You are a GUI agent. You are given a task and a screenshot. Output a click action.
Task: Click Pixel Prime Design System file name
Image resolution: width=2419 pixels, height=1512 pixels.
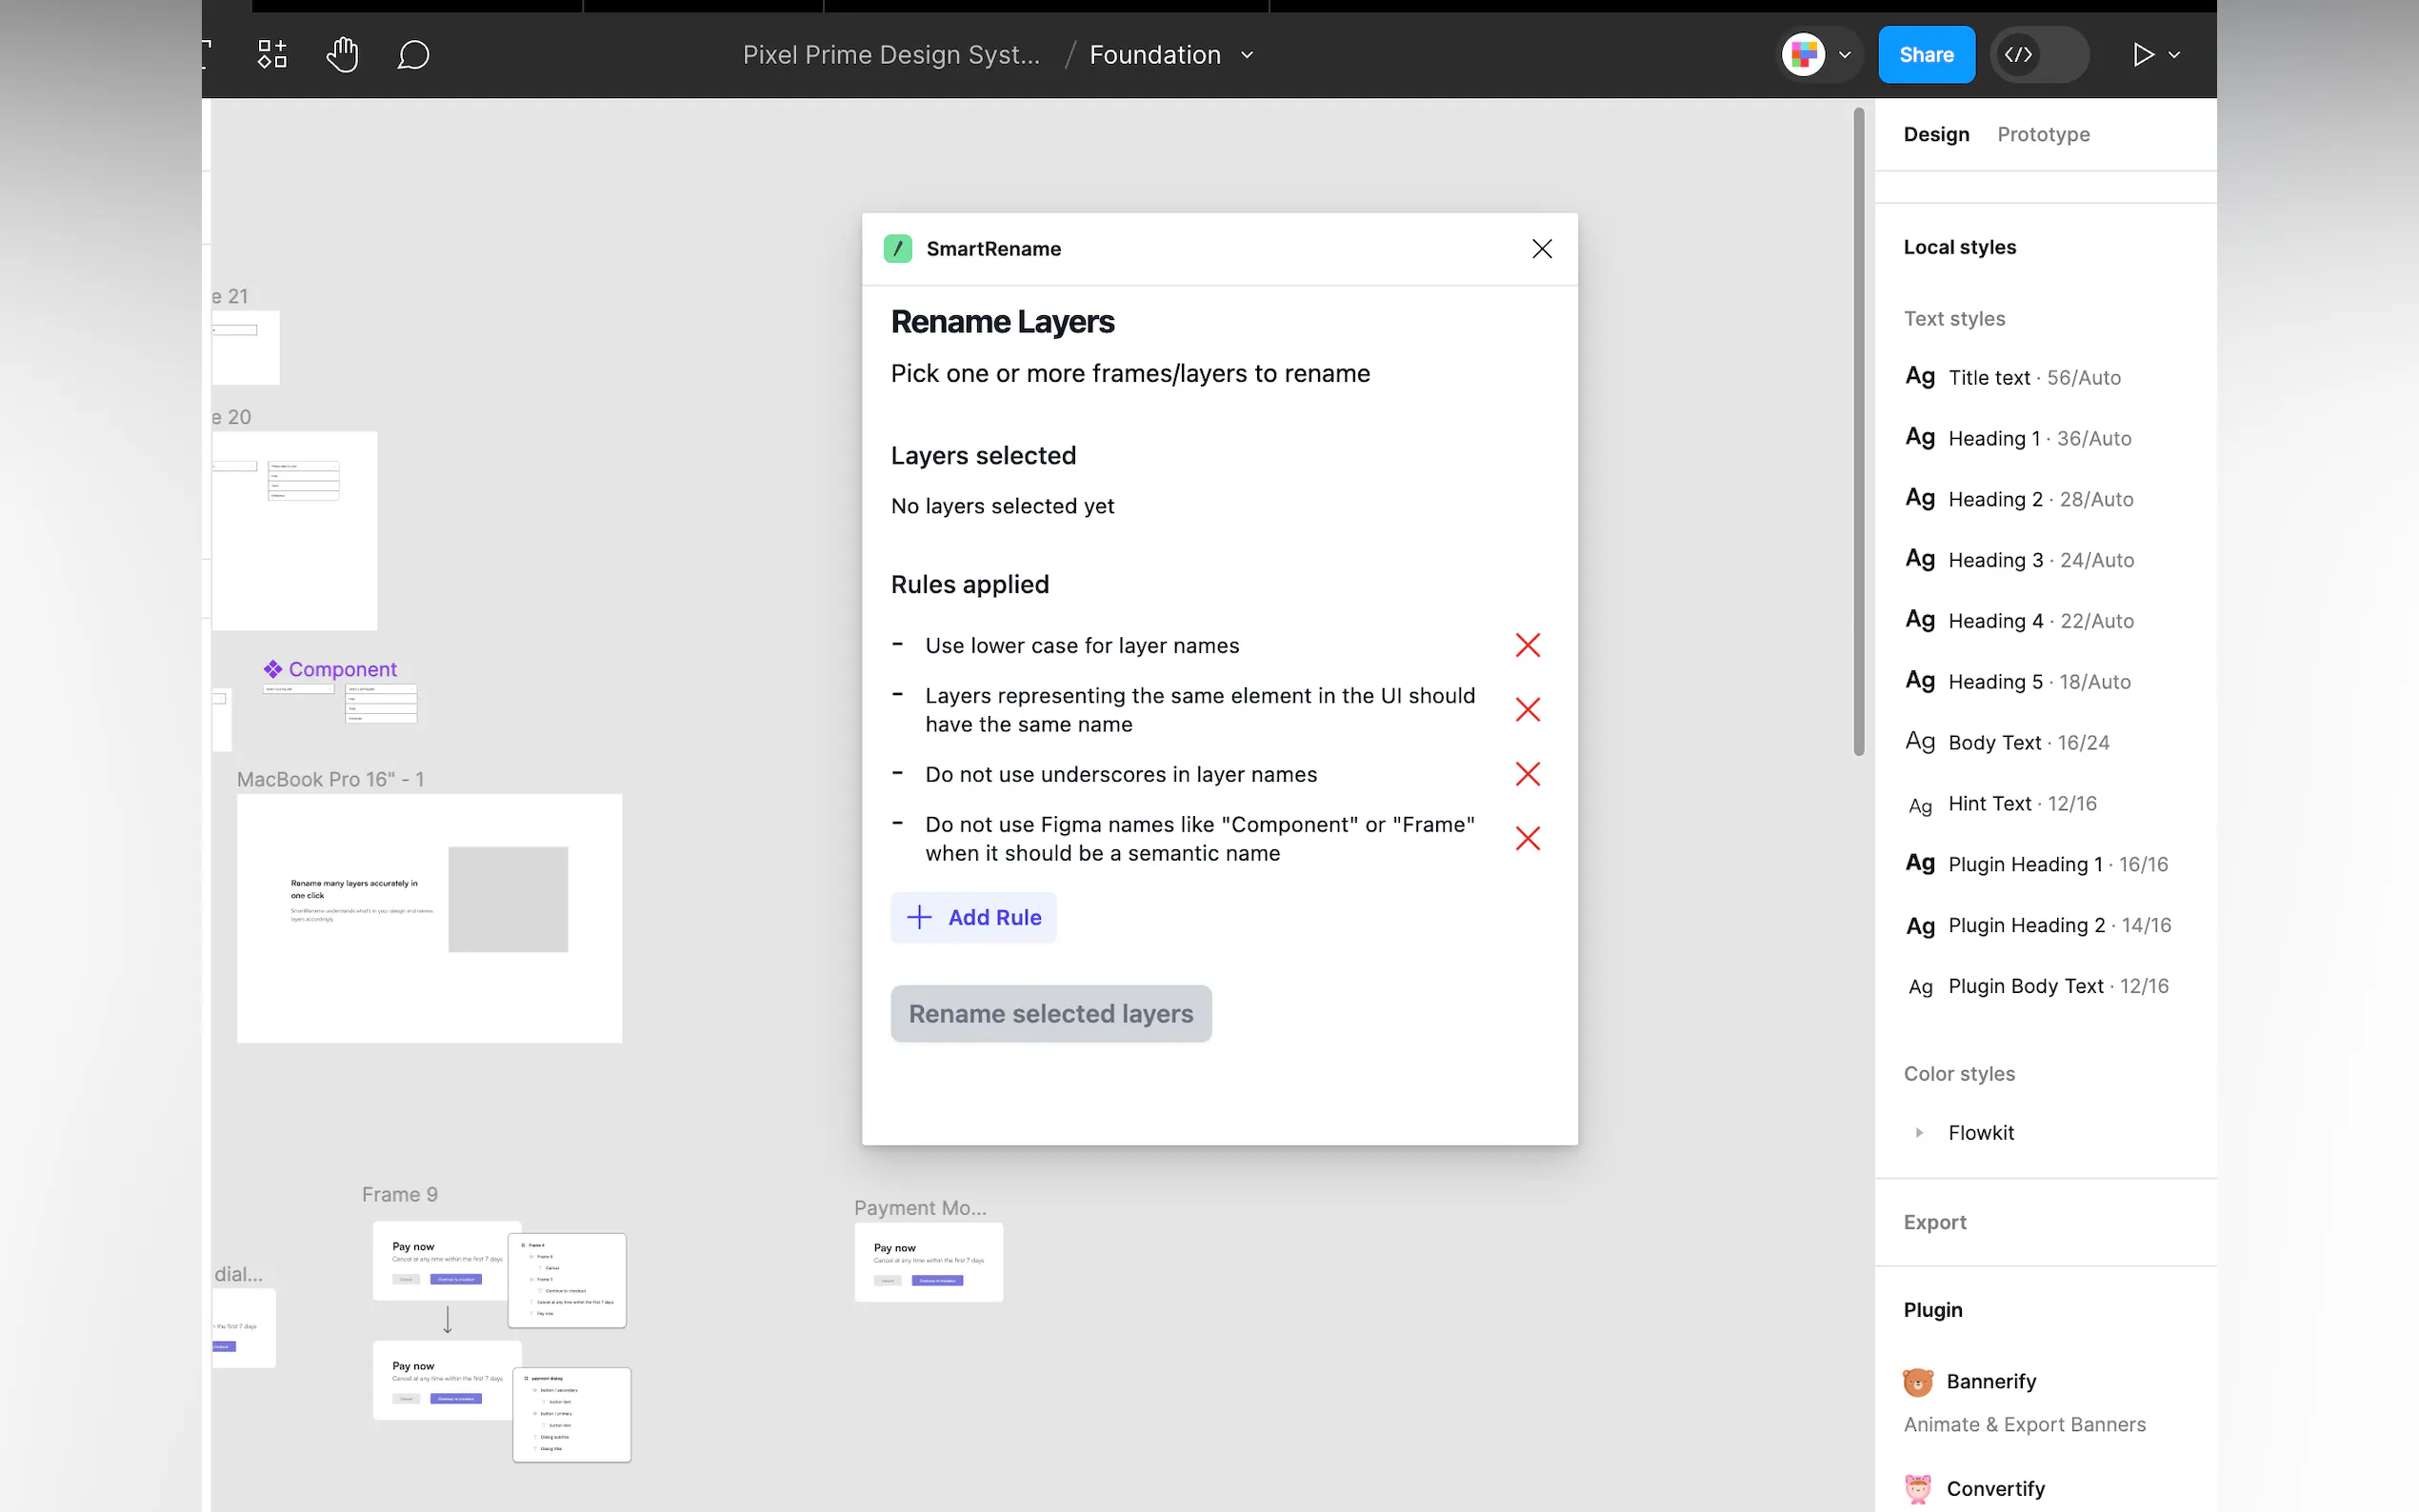(x=891, y=55)
